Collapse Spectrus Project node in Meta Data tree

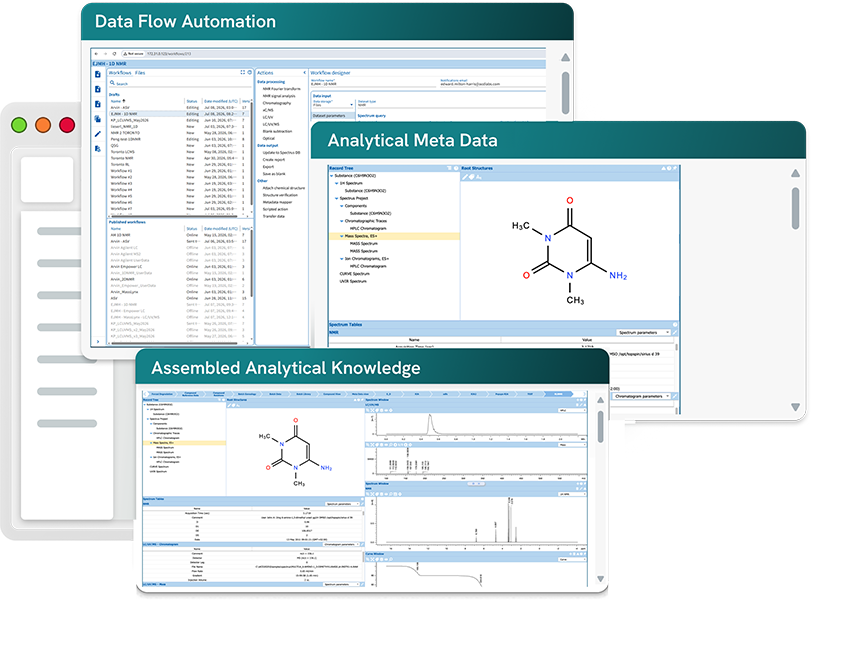(337, 198)
